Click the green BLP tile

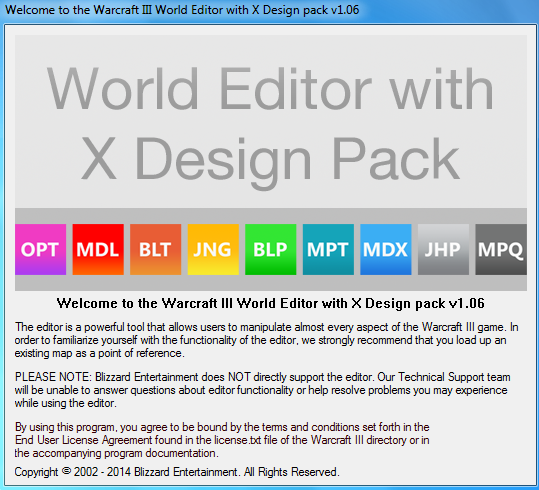pyautogui.click(x=271, y=249)
